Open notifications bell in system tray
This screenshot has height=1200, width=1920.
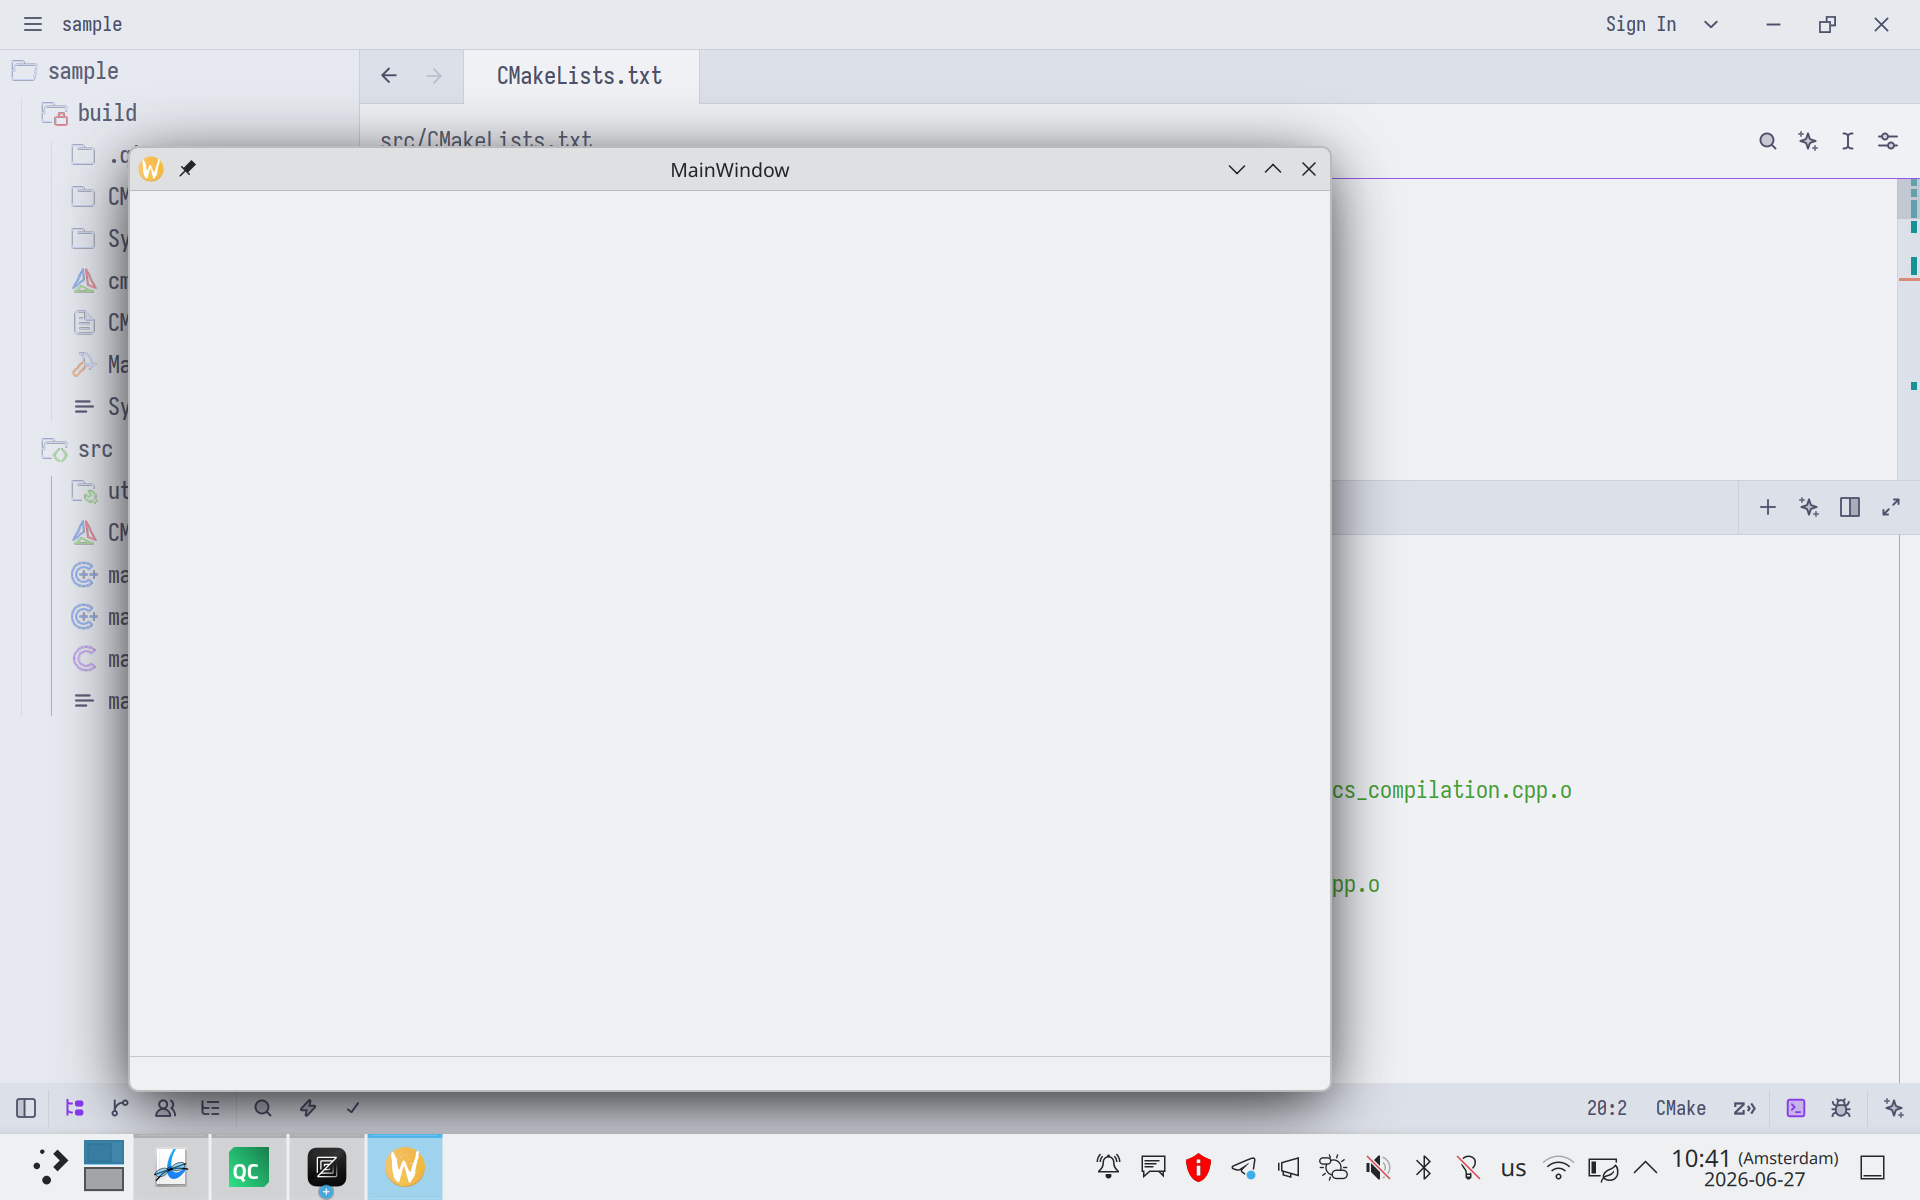click(x=1108, y=1167)
